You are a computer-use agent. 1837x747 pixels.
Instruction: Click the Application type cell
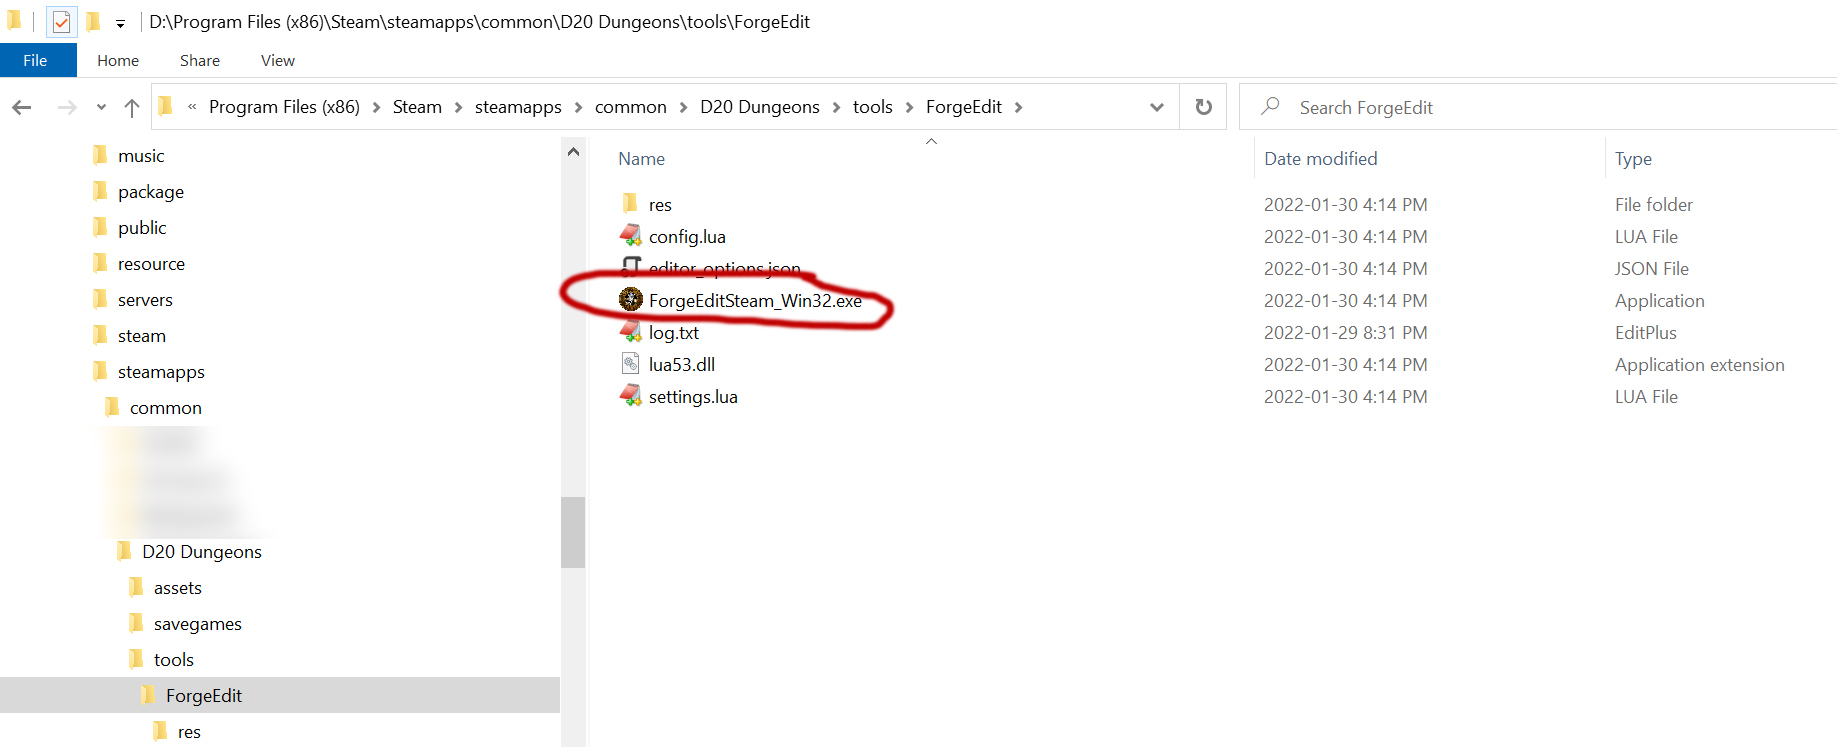coord(1659,301)
